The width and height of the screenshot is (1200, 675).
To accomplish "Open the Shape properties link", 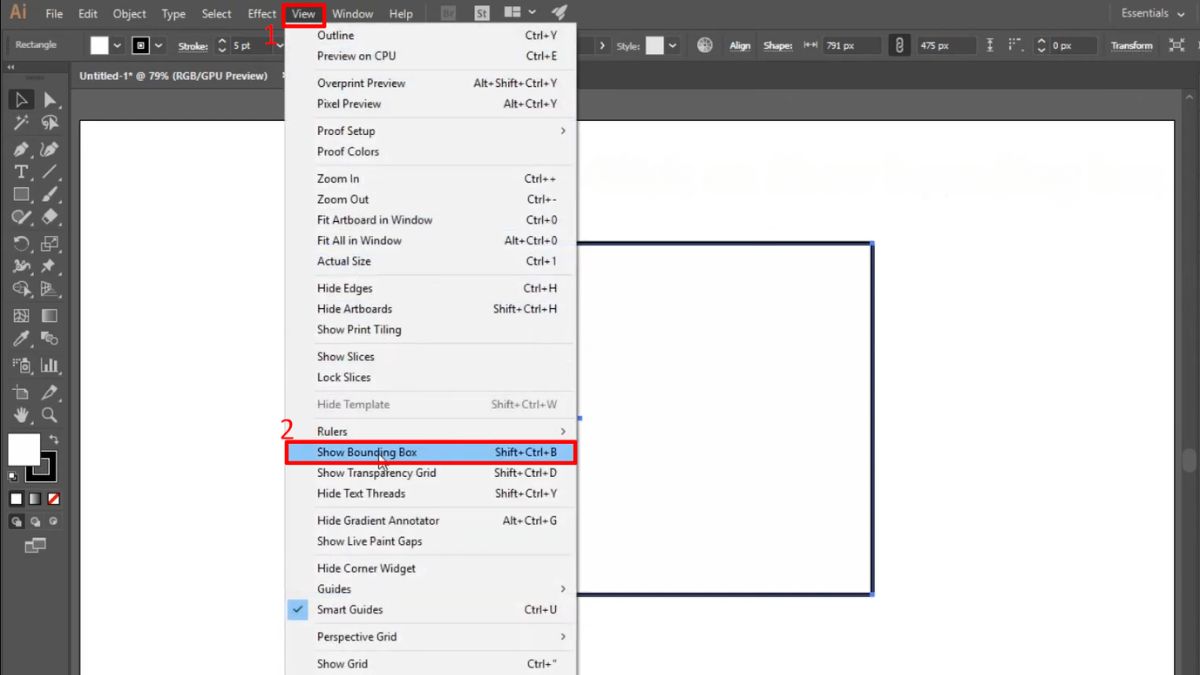I will coord(777,46).
